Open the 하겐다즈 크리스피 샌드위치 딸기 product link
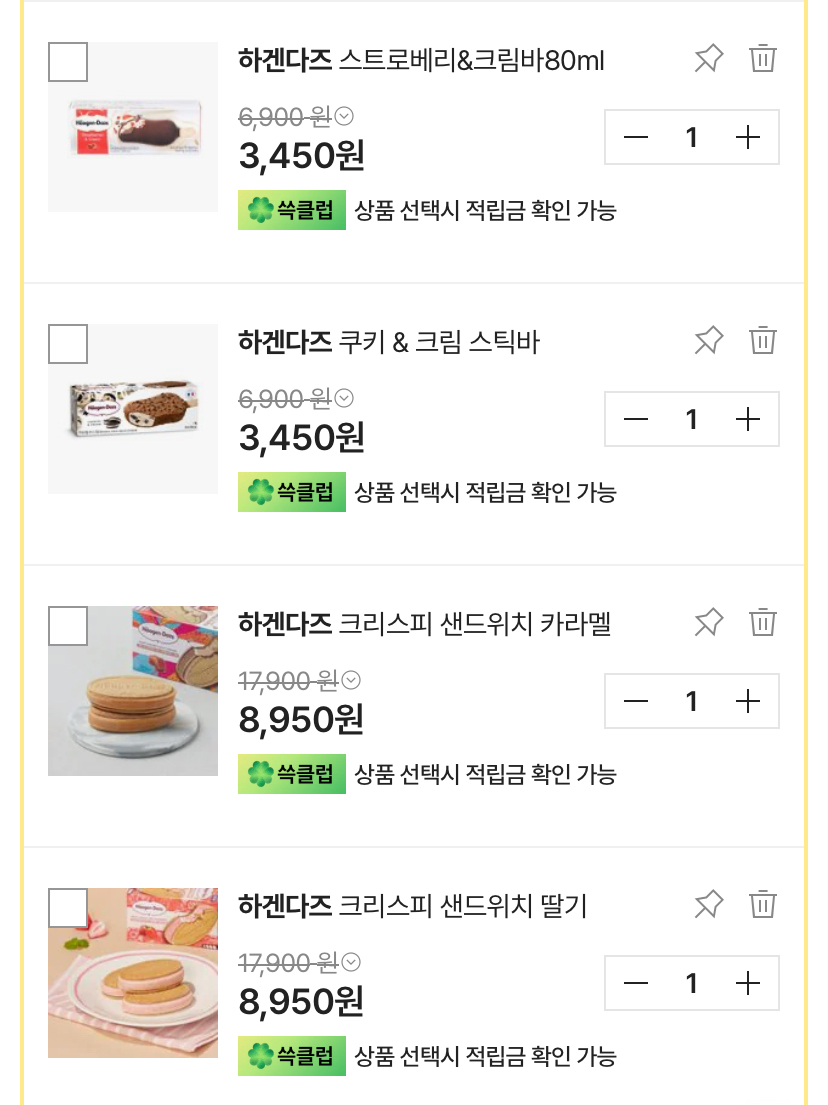Viewport: 828px width, 1105px height. (x=412, y=906)
